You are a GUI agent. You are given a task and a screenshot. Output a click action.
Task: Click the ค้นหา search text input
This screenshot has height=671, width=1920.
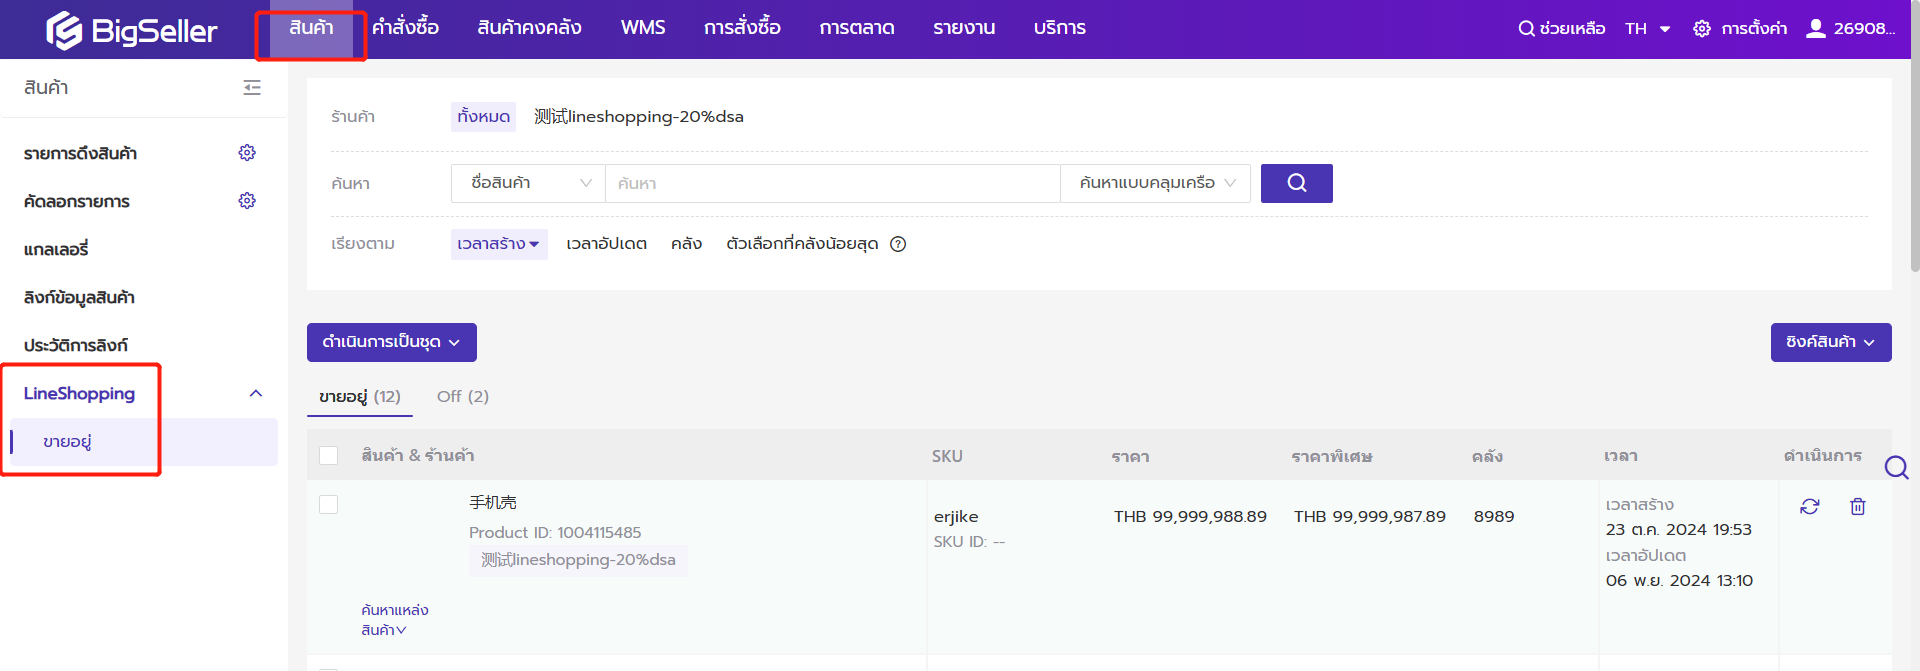click(832, 183)
